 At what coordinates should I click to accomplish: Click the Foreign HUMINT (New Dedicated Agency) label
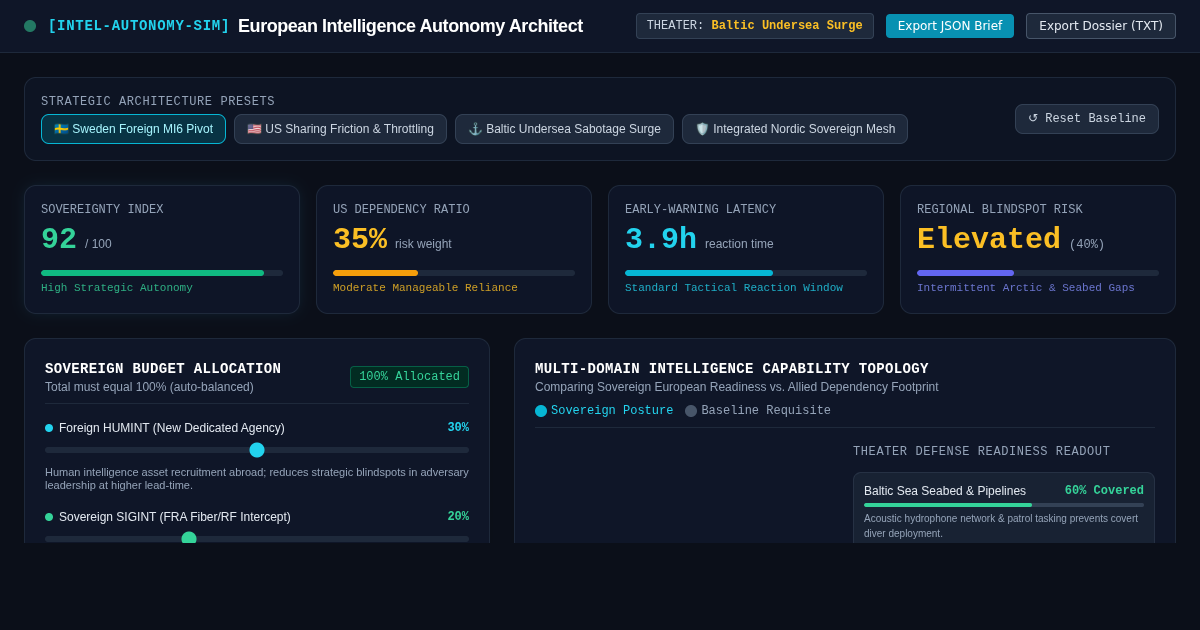[x=172, y=428]
